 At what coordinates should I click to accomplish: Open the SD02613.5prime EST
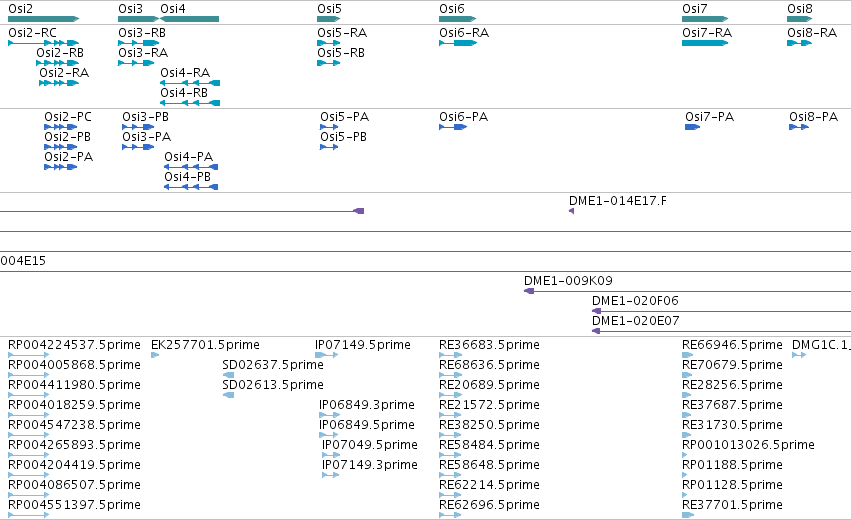click(x=273, y=385)
